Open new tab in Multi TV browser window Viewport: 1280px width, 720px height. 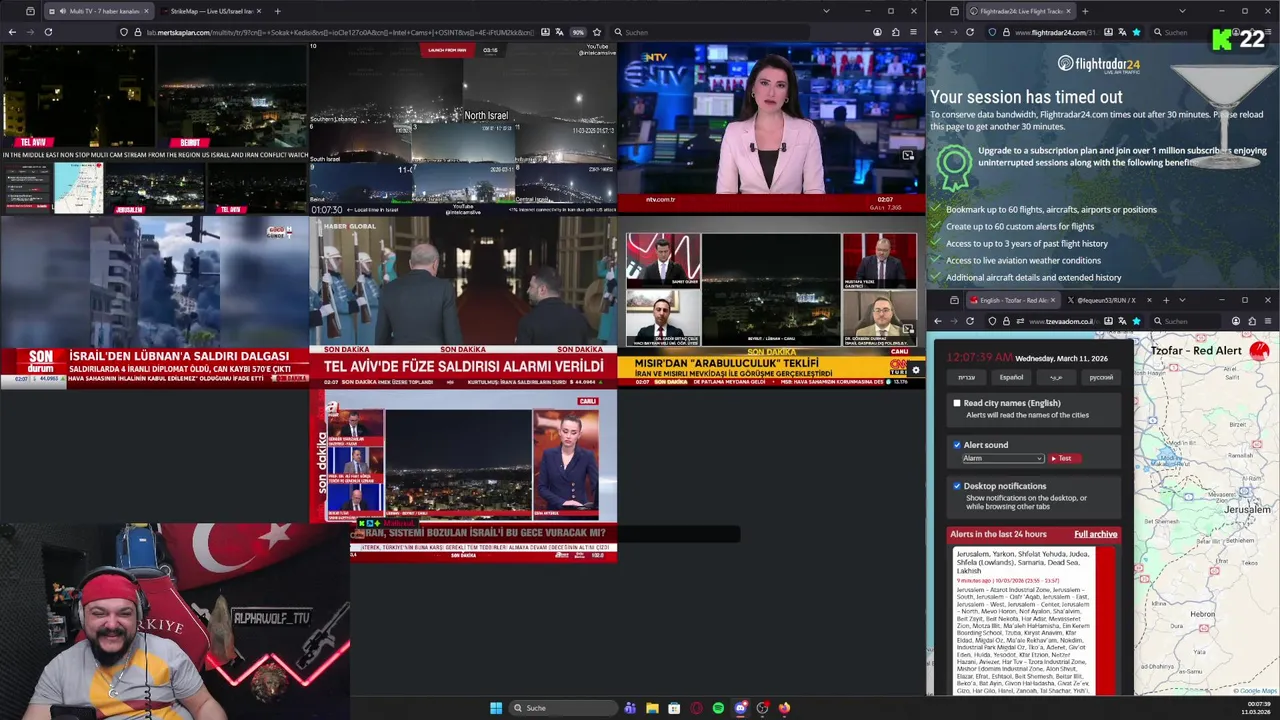click(277, 11)
